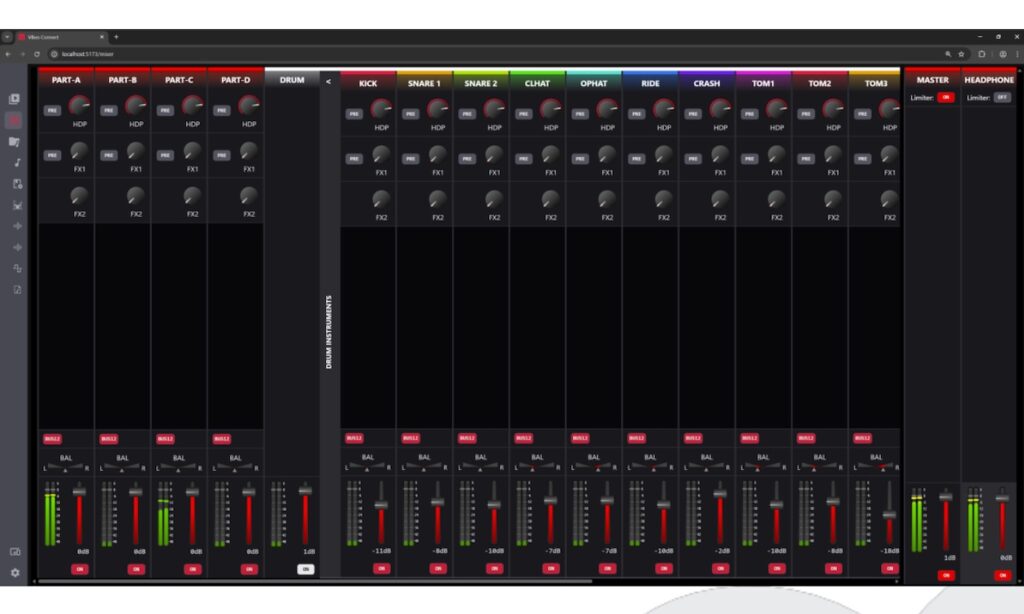
Task: Enable the HEADPHONE limiter OFF switch
Action: click(x=1002, y=97)
